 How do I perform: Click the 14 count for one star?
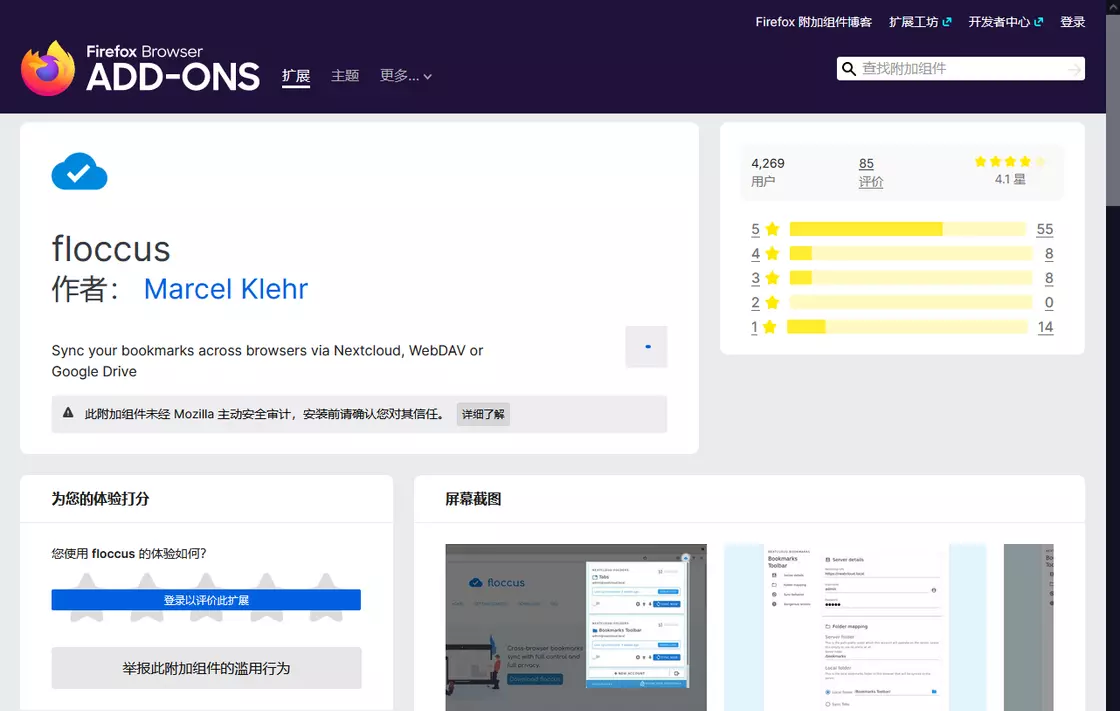1045,327
